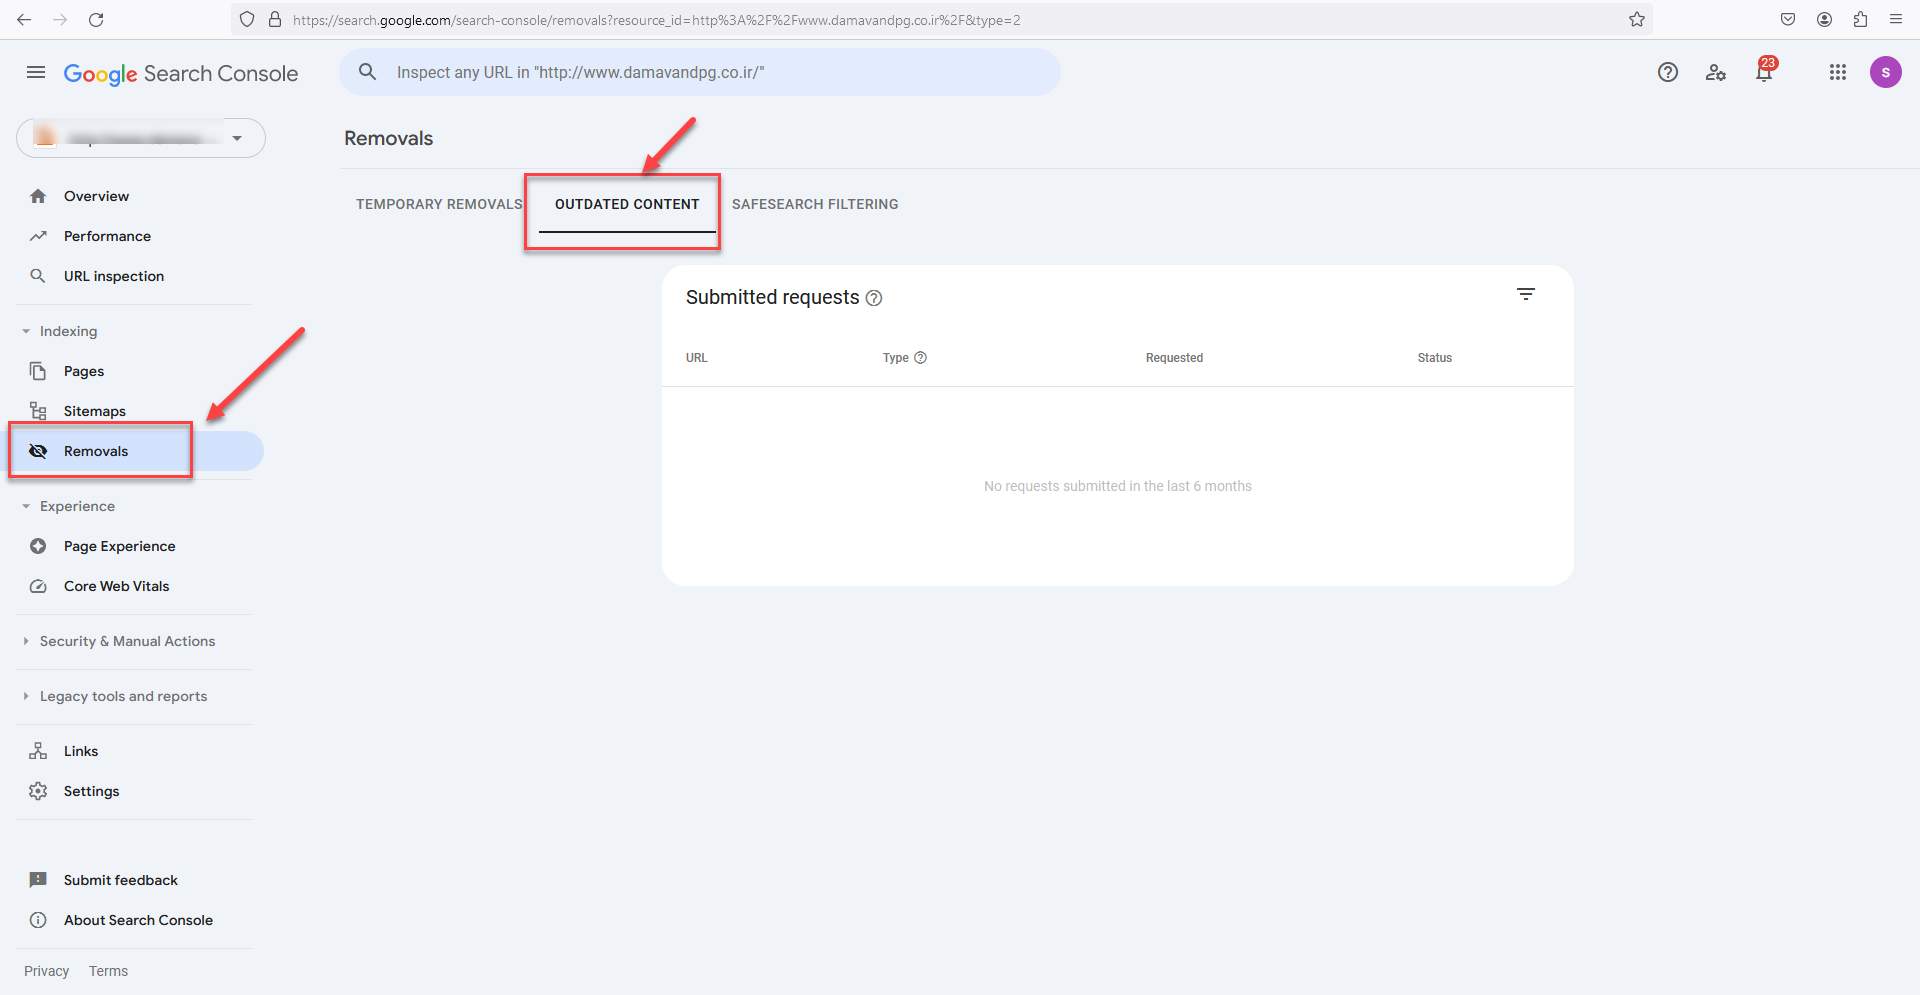The width and height of the screenshot is (1920, 995).
Task: Open the hamburger main menu icon
Action: click(x=36, y=72)
